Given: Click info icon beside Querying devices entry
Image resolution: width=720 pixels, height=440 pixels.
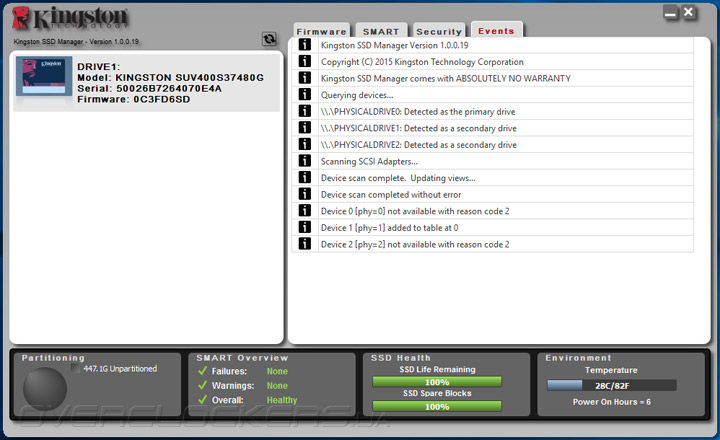Looking at the screenshot, I should click(x=304, y=94).
